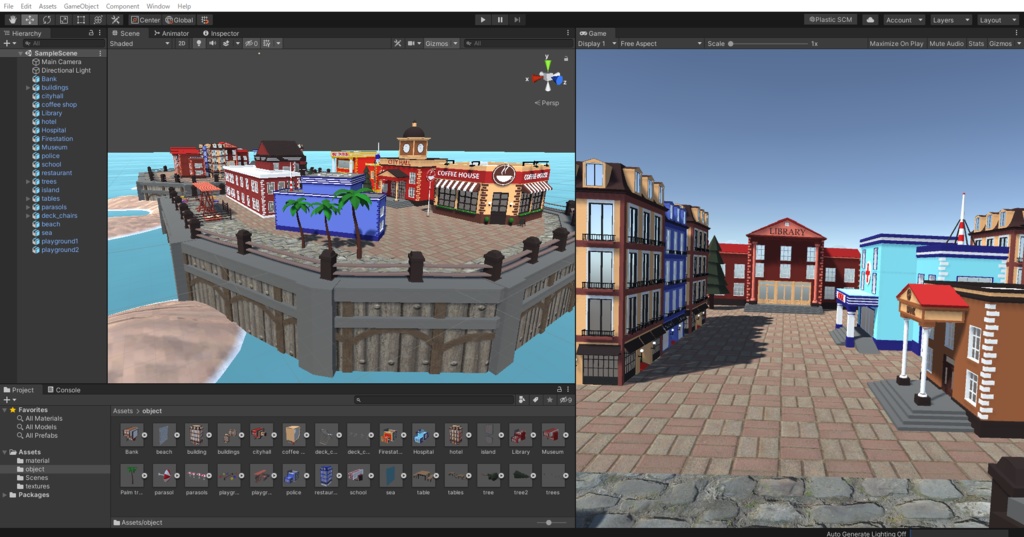1024x537 pixels.
Task: Click the Play button to start the game
Action: click(483, 19)
